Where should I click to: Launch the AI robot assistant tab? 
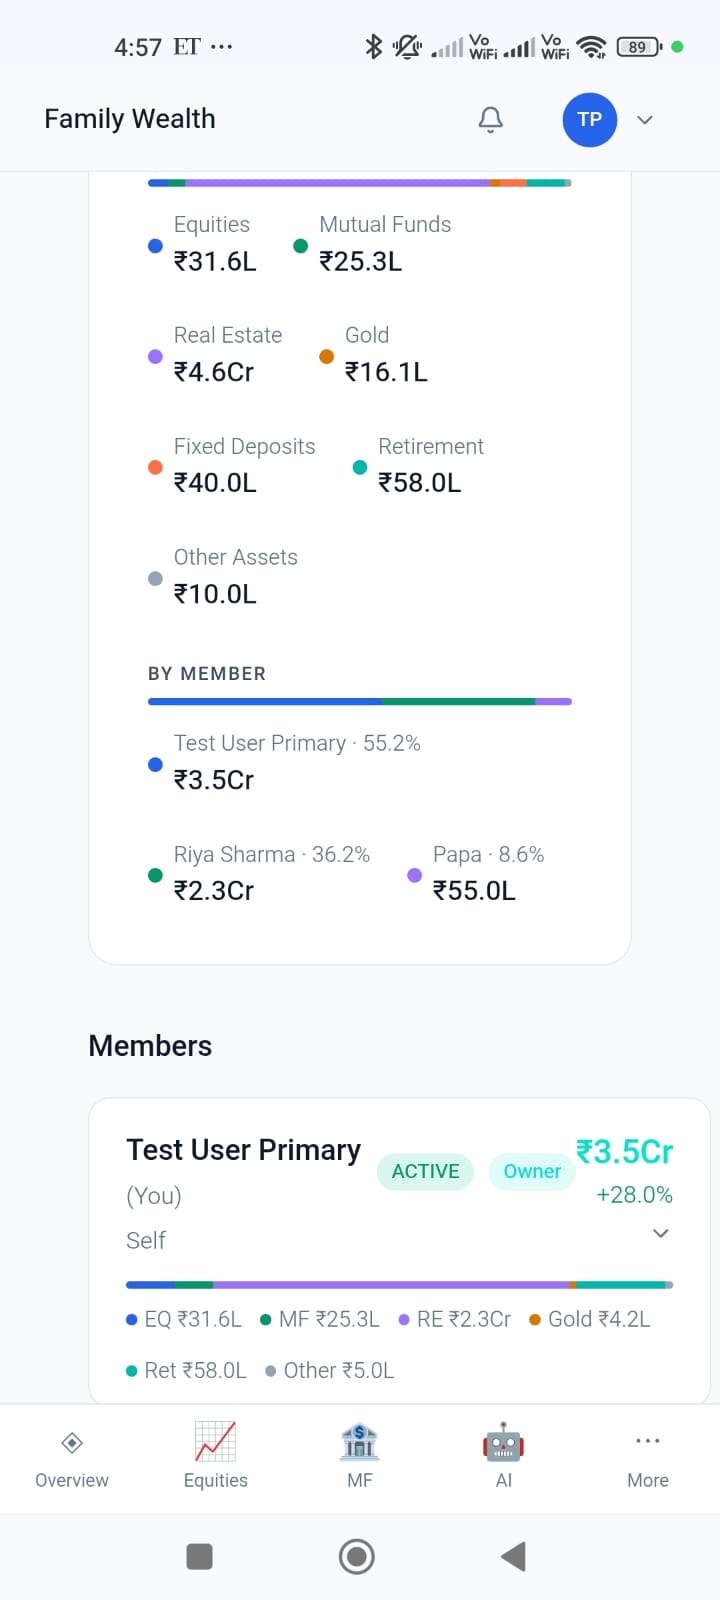pyautogui.click(x=503, y=1442)
